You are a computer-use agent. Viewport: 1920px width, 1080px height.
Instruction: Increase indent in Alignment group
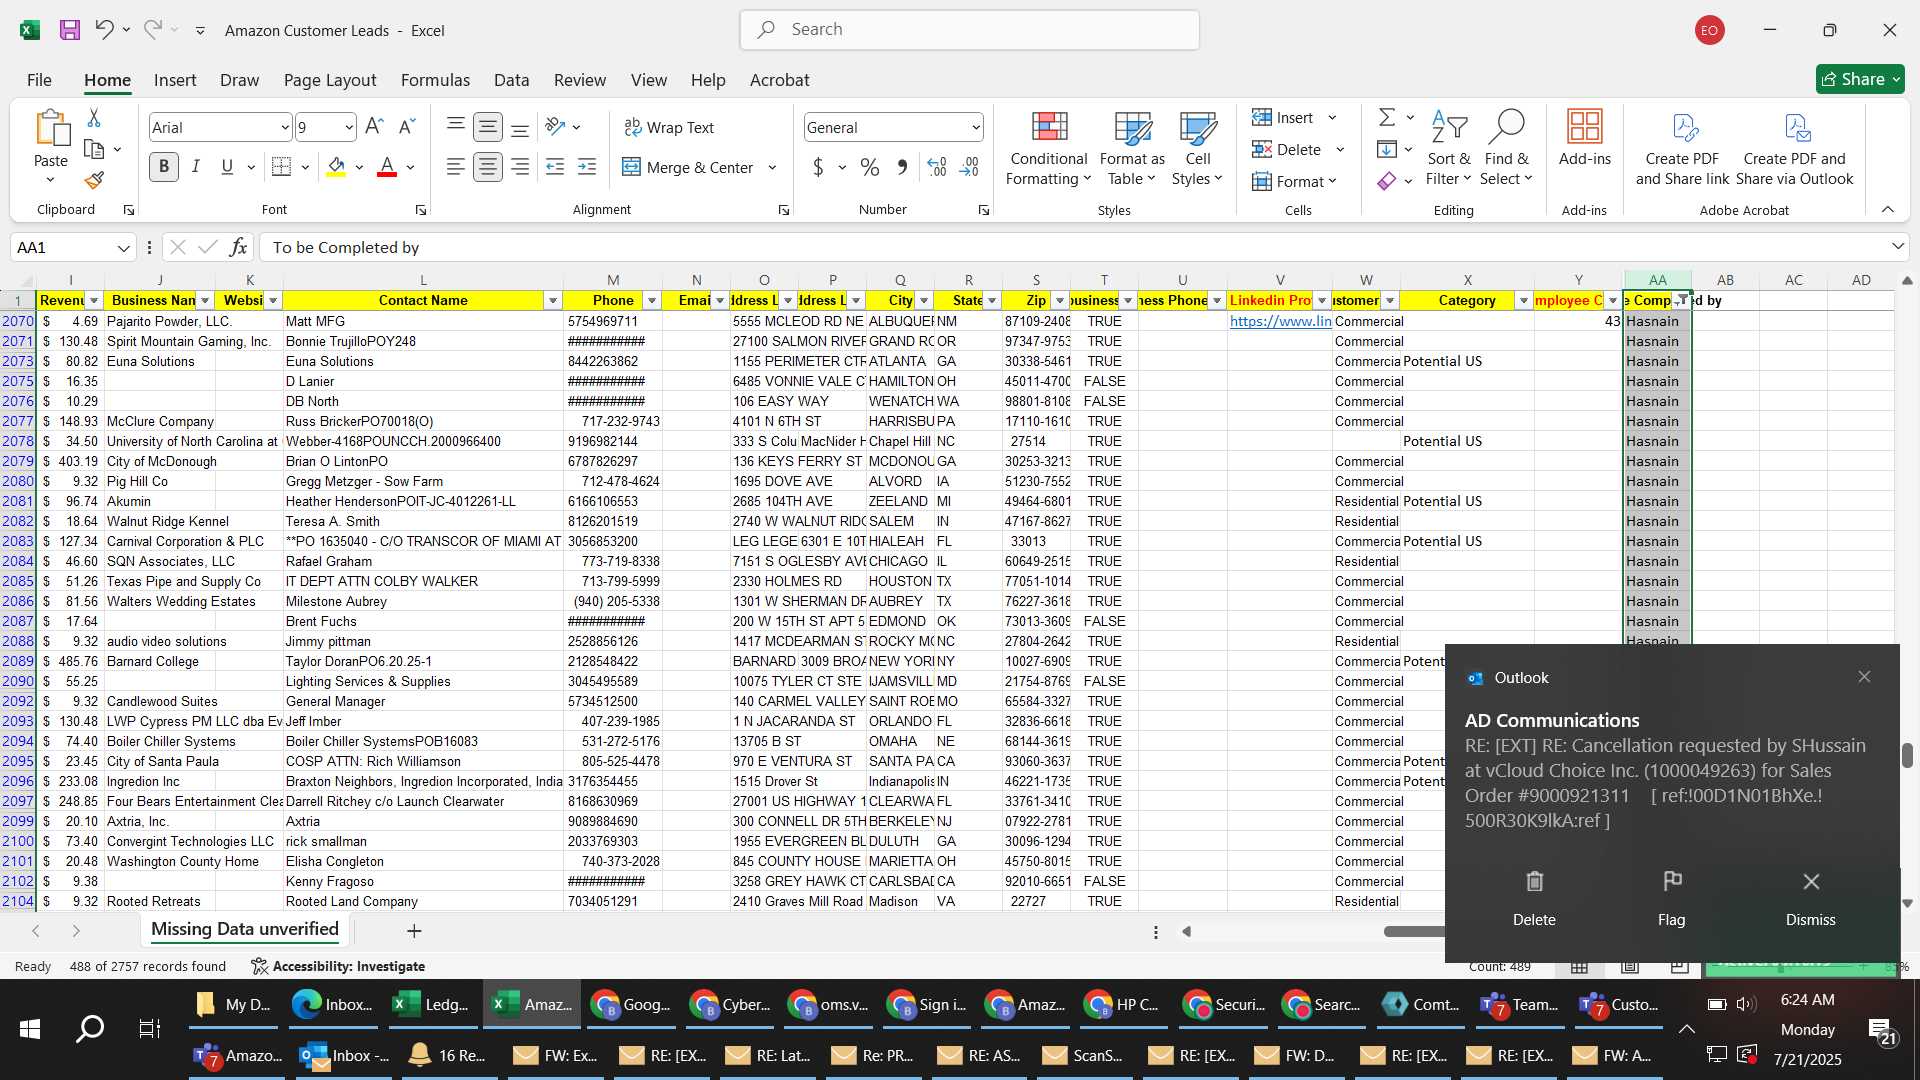coord(587,167)
